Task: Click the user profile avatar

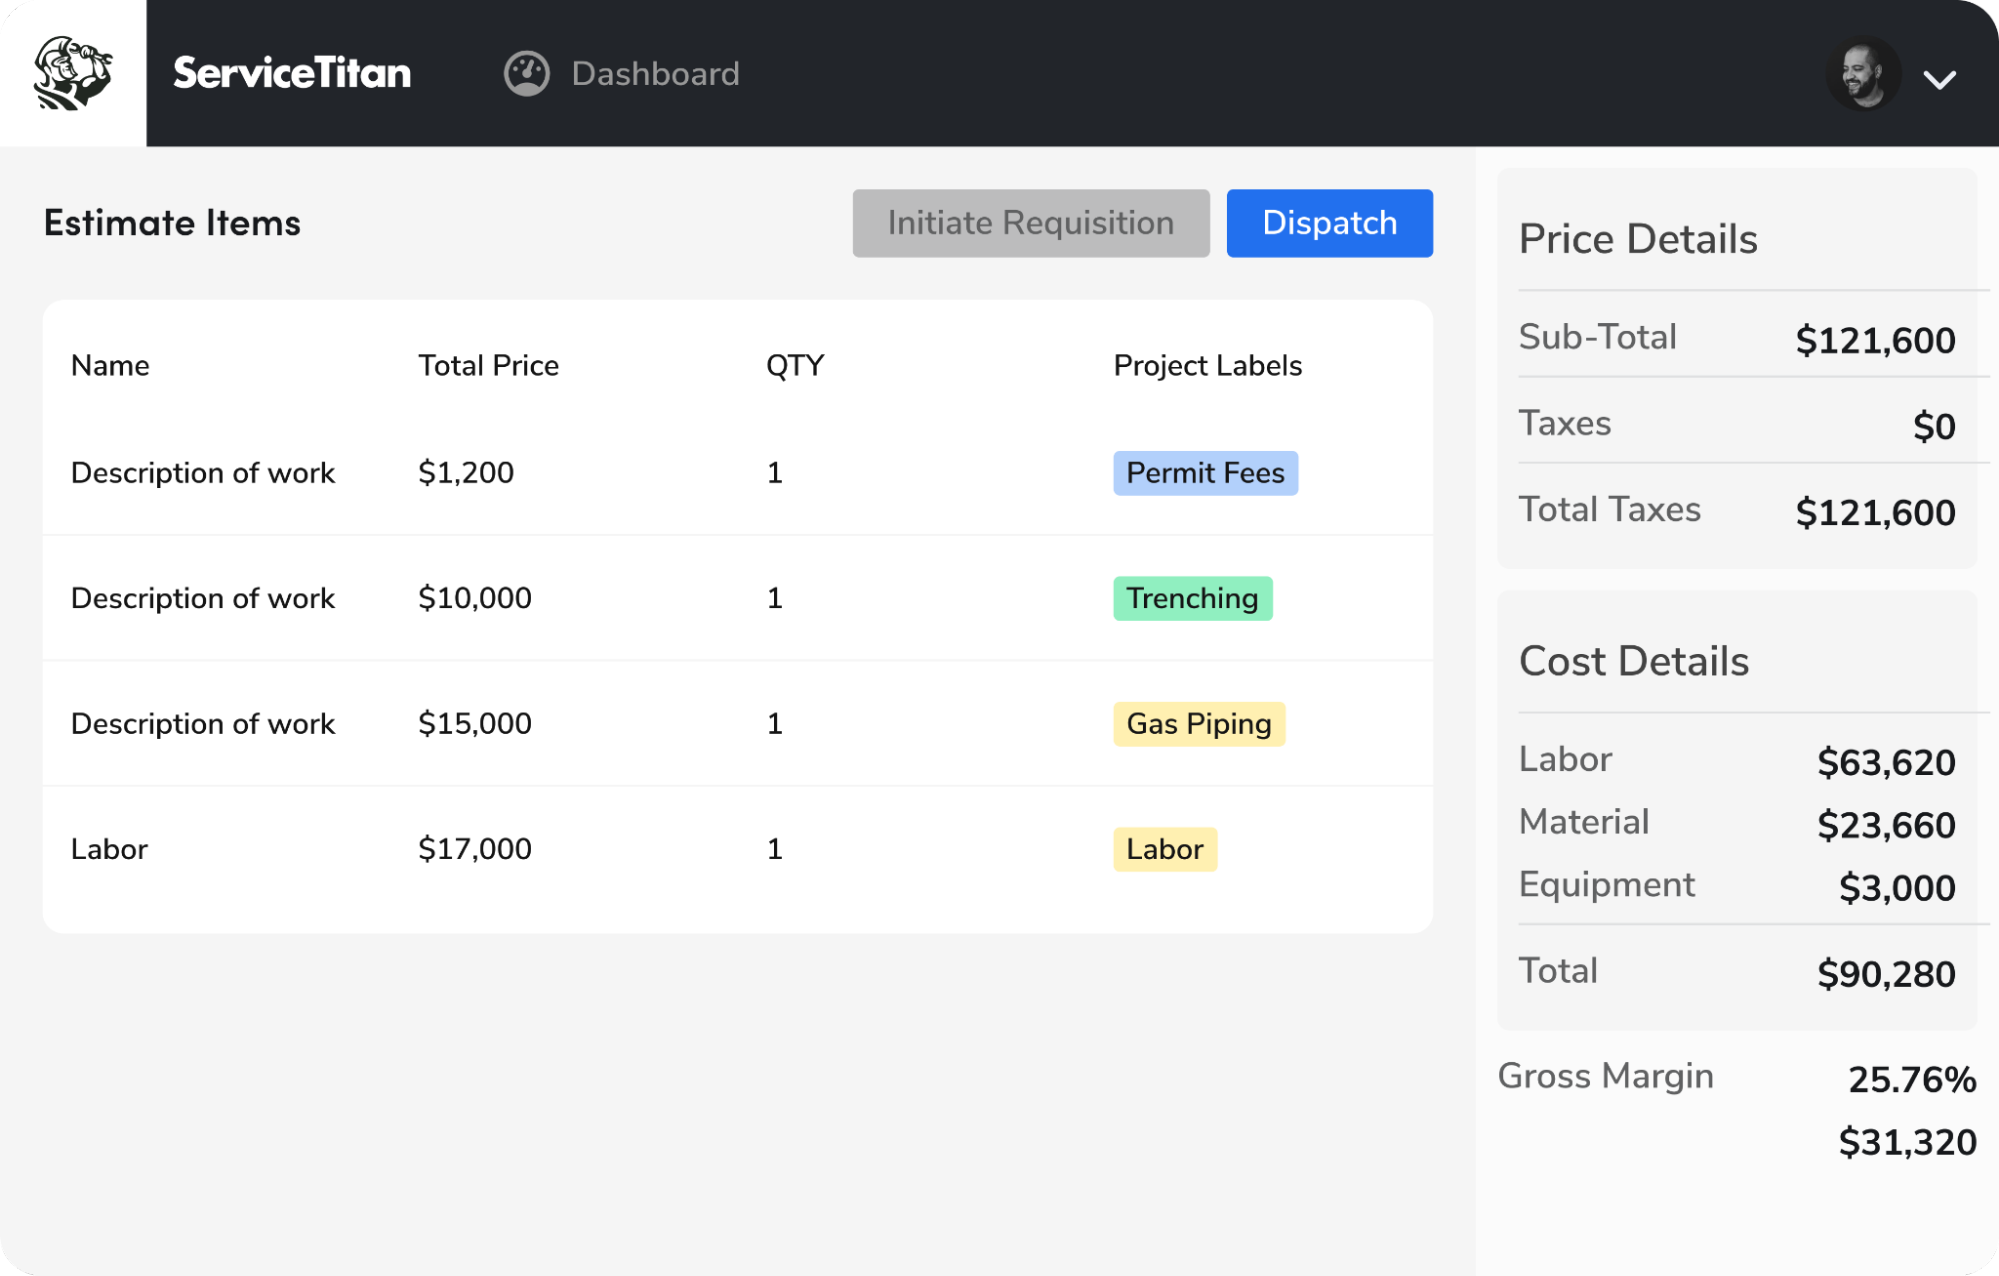Action: point(1862,74)
